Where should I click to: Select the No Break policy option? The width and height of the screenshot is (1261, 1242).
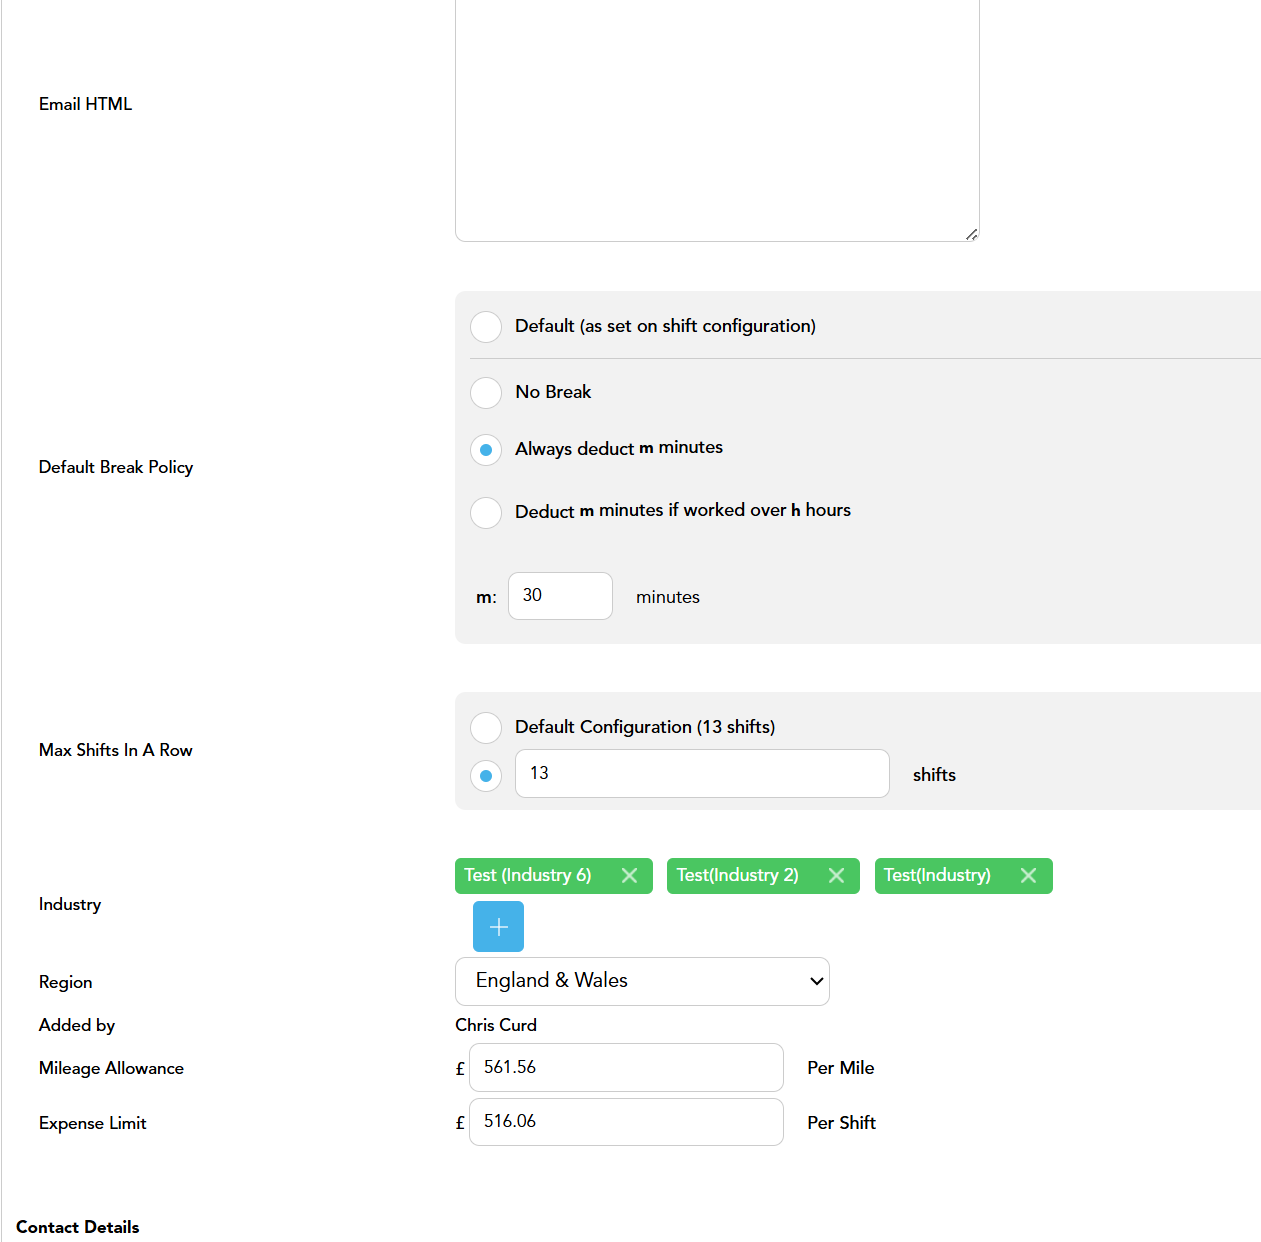click(x=486, y=393)
